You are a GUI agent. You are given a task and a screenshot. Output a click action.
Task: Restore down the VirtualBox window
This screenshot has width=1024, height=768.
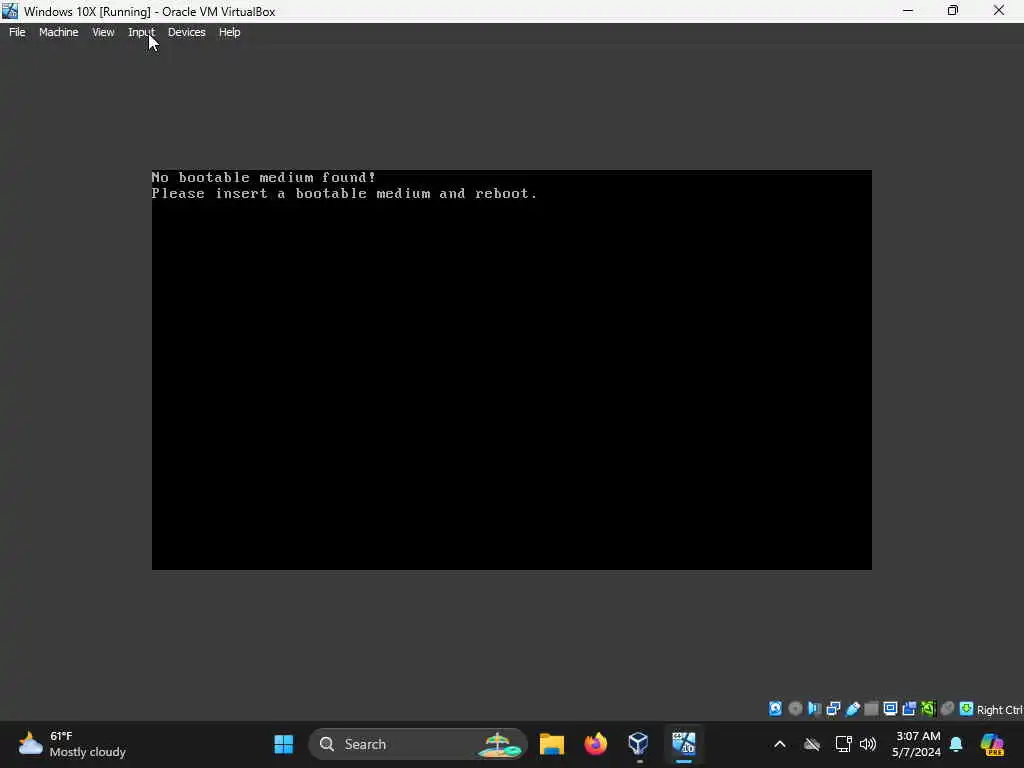[953, 10]
